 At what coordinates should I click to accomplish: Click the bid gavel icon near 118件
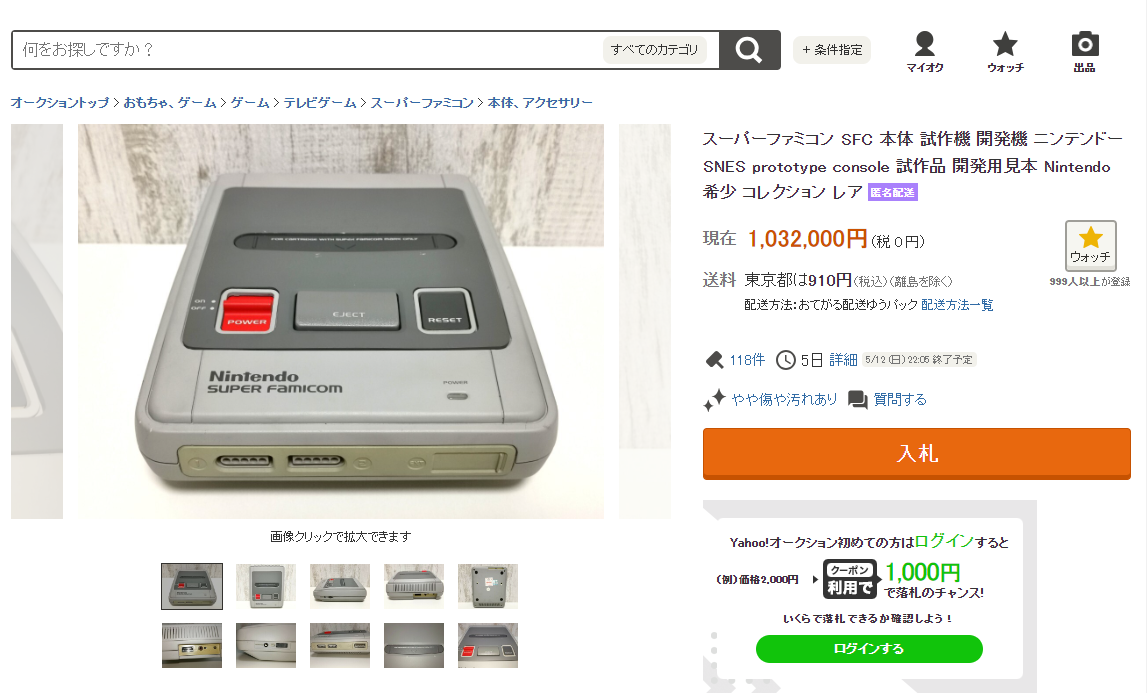[713, 359]
